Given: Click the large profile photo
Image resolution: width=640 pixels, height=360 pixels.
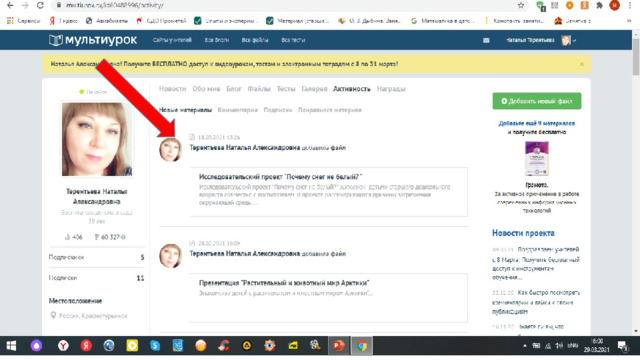Looking at the screenshot, I should [97, 139].
